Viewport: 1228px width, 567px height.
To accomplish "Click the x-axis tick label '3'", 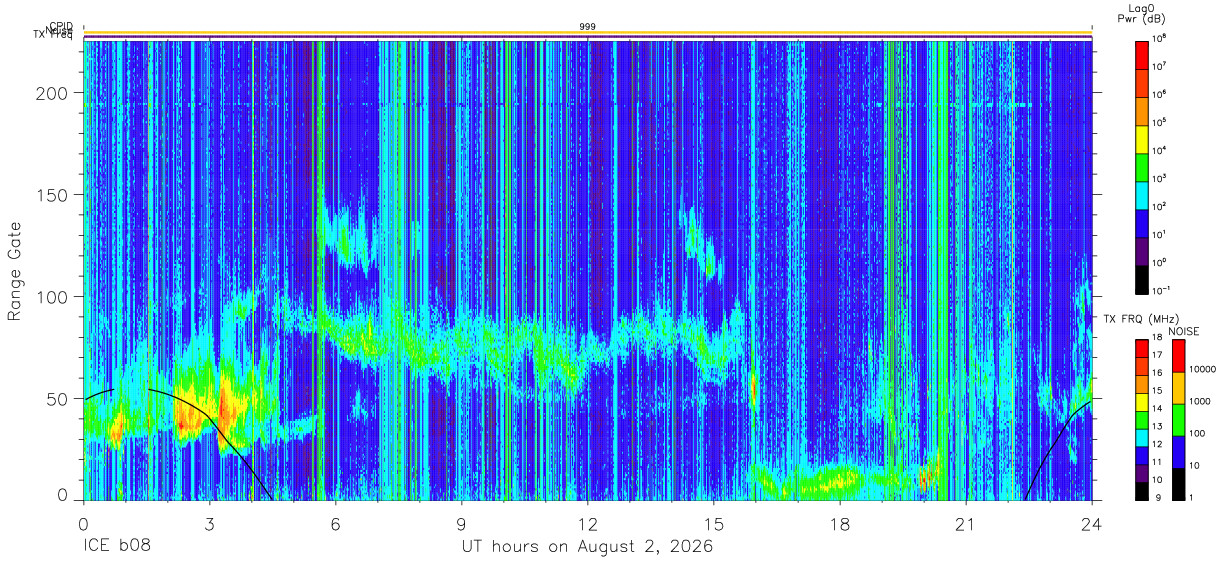I will [x=209, y=523].
